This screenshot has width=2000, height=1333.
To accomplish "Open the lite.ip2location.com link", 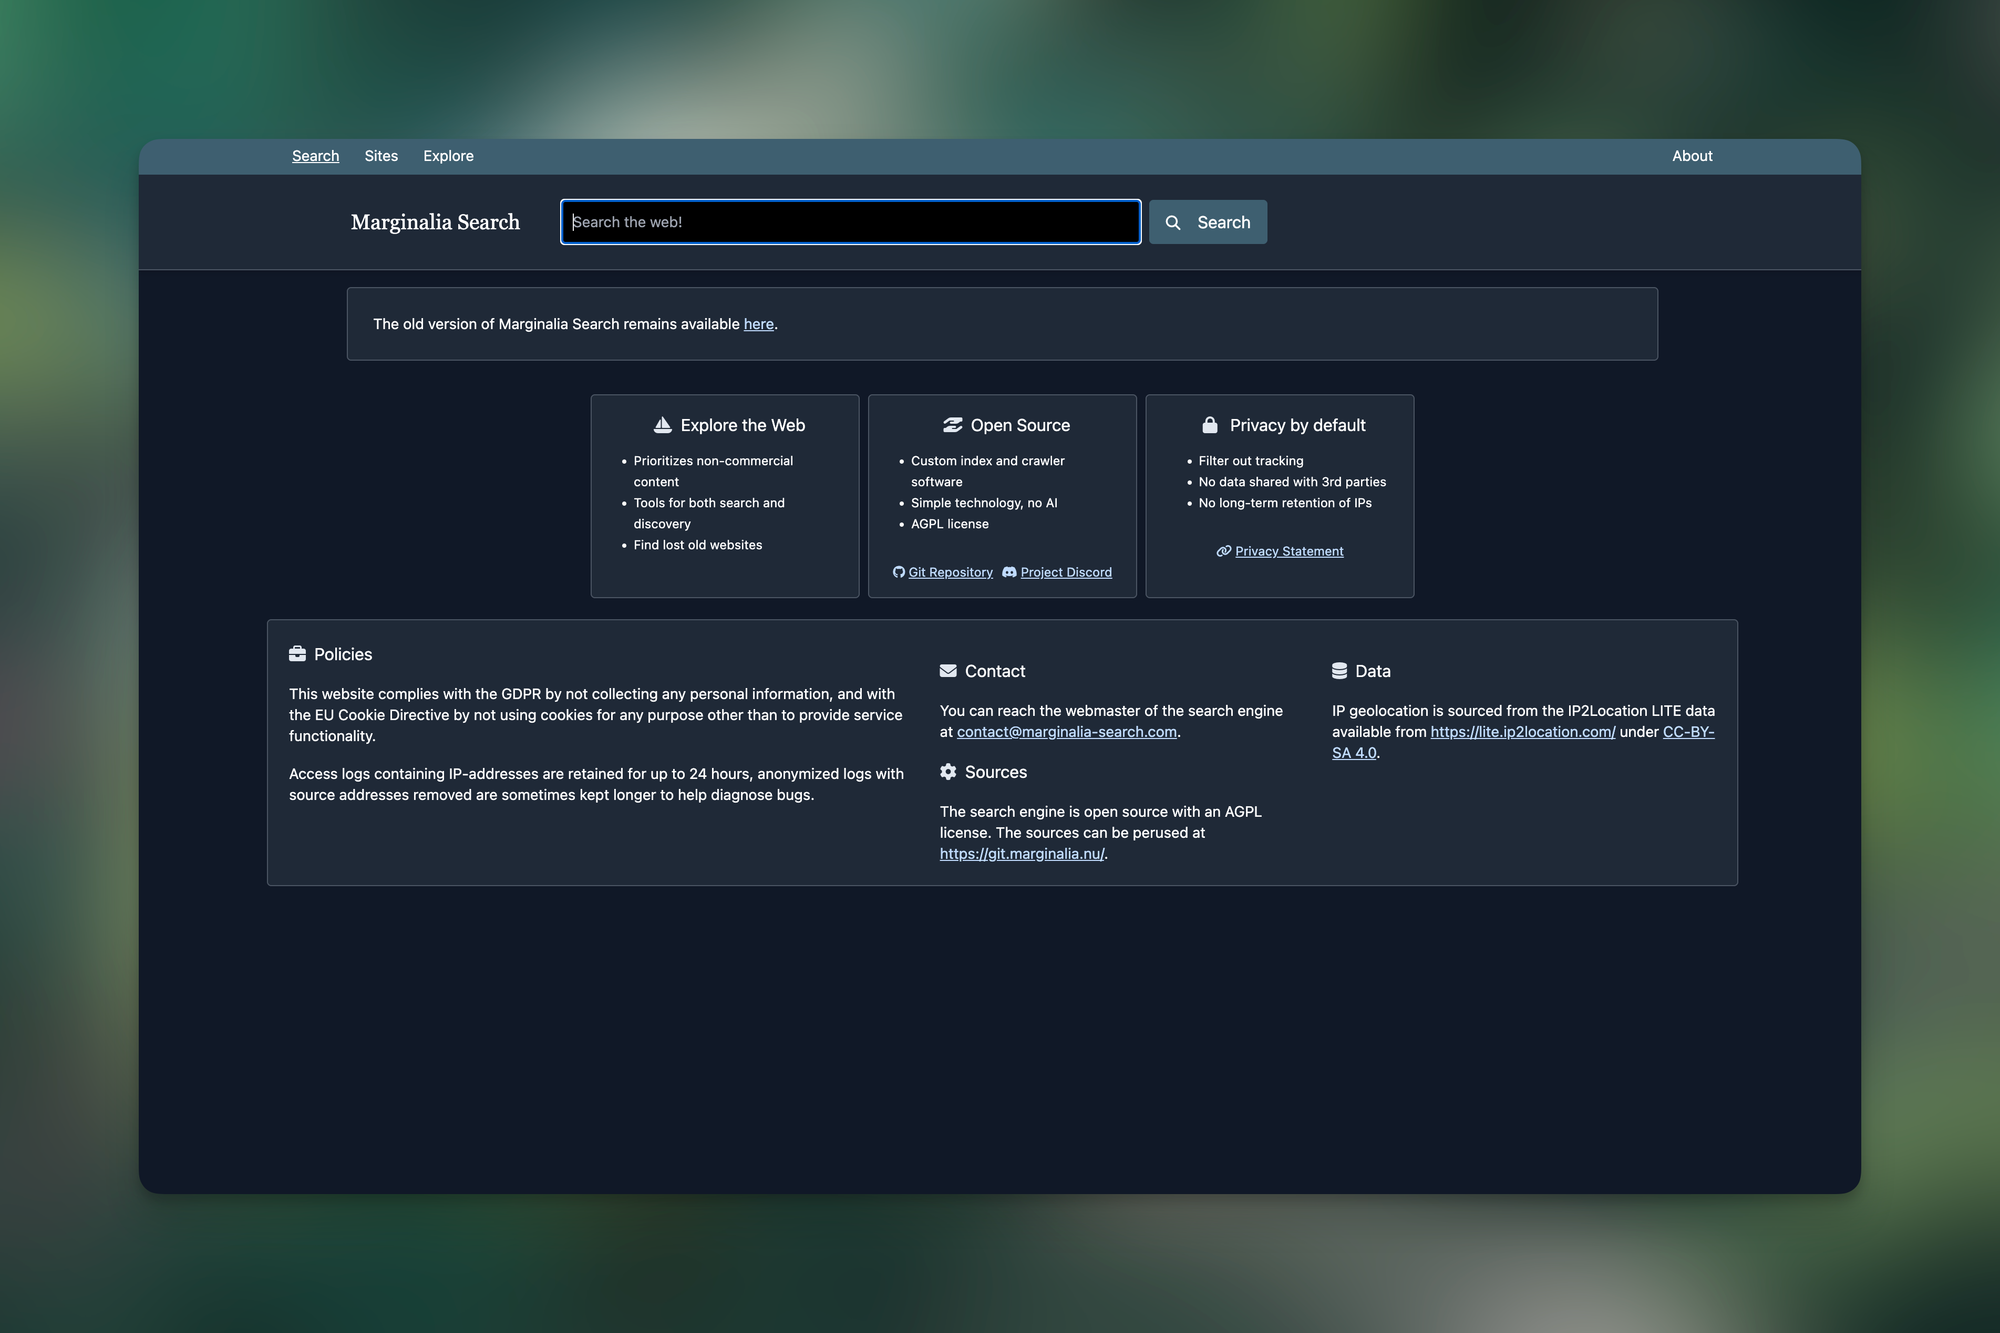I will click(x=1522, y=732).
